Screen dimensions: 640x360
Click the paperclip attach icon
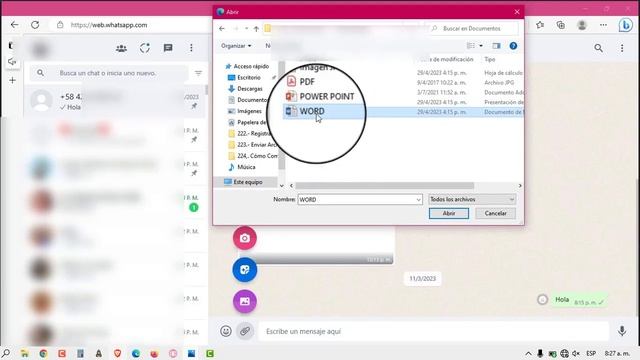(244, 331)
